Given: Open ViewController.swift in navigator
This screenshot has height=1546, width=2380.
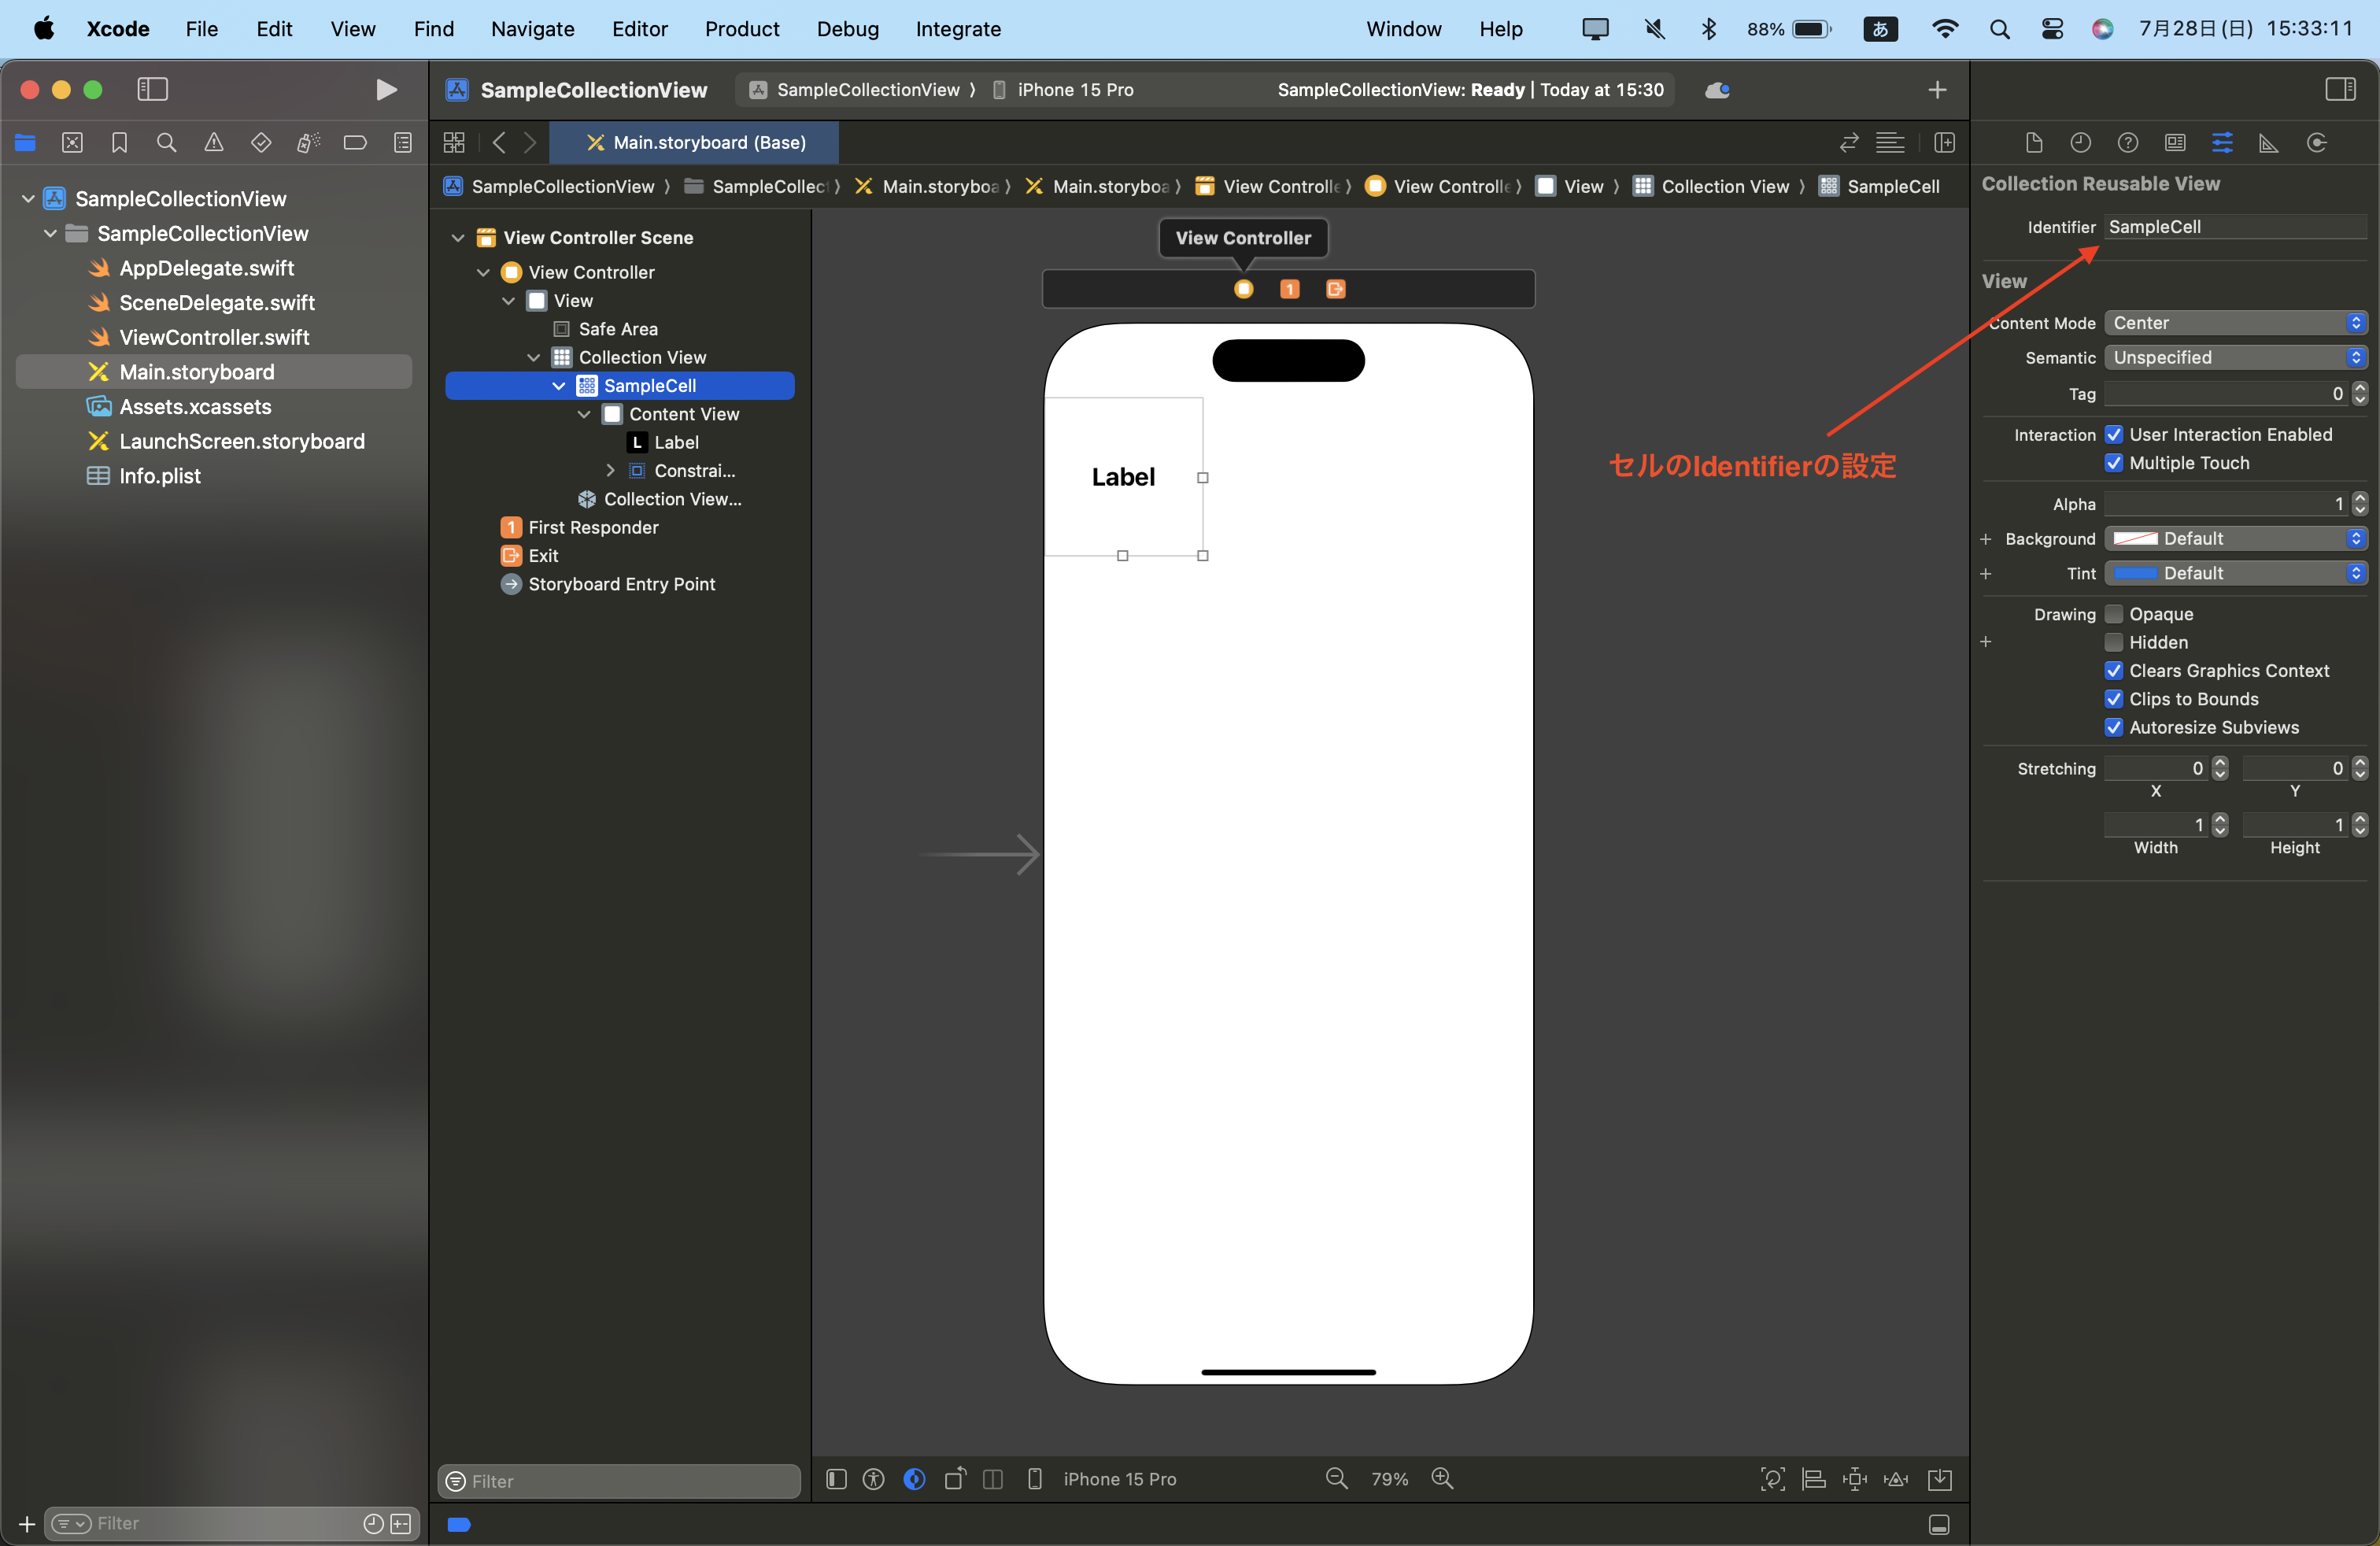Looking at the screenshot, I should 214,337.
